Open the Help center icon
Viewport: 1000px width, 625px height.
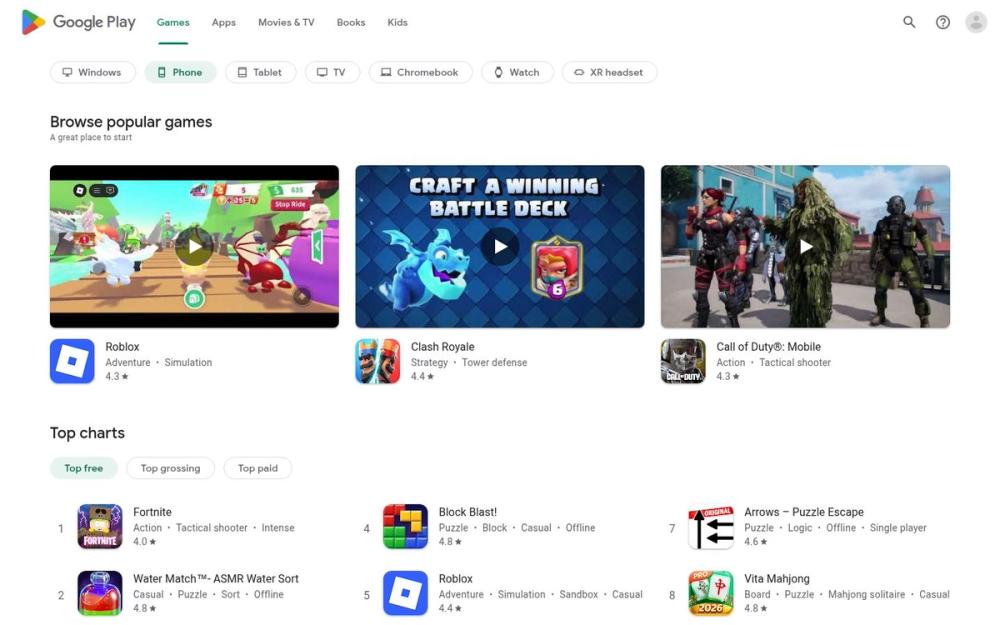click(943, 22)
